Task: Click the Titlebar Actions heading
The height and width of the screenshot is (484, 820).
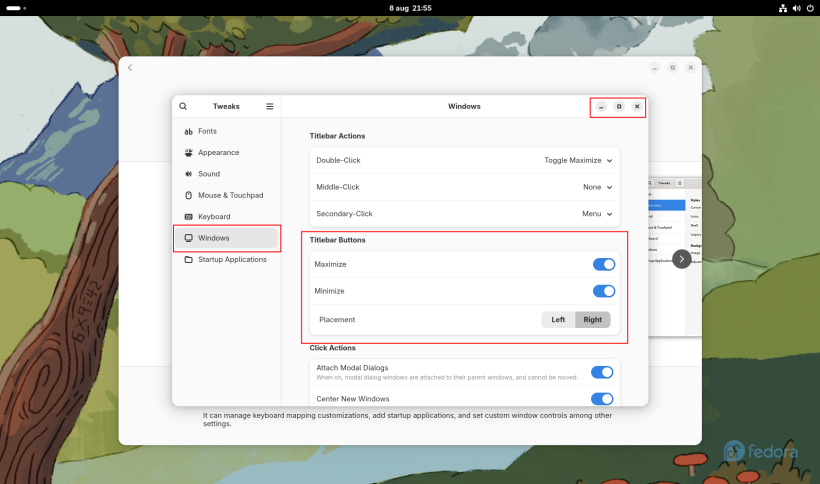Action: coord(337,136)
